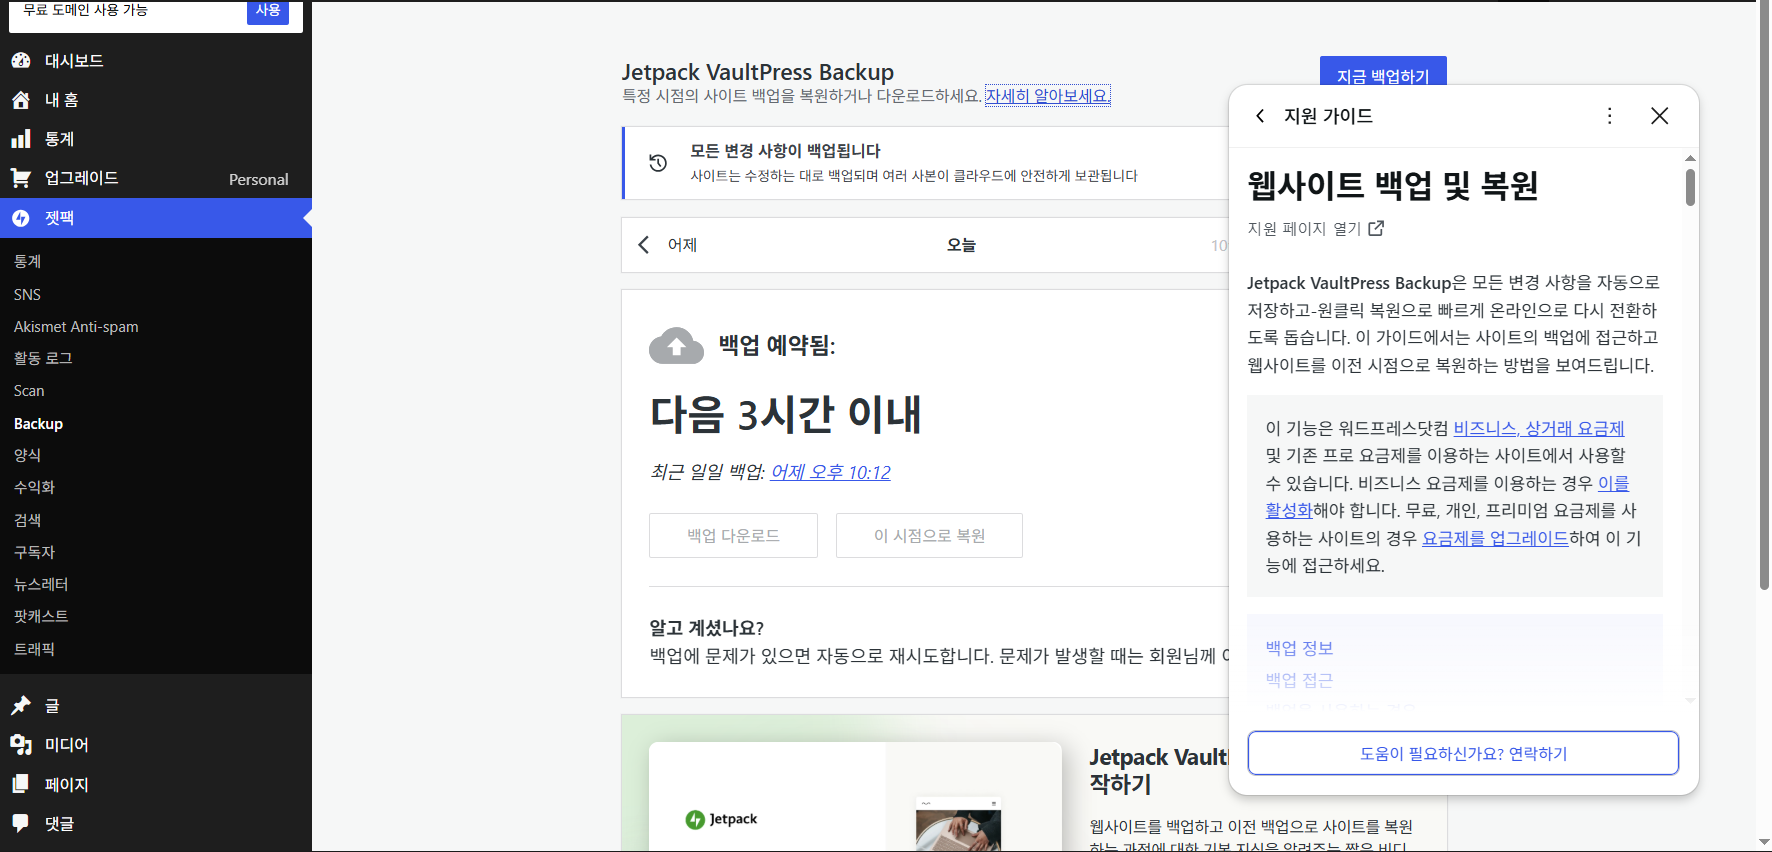
Task: Open 요금제를 업그레이드 link
Action: pyautogui.click(x=1495, y=538)
